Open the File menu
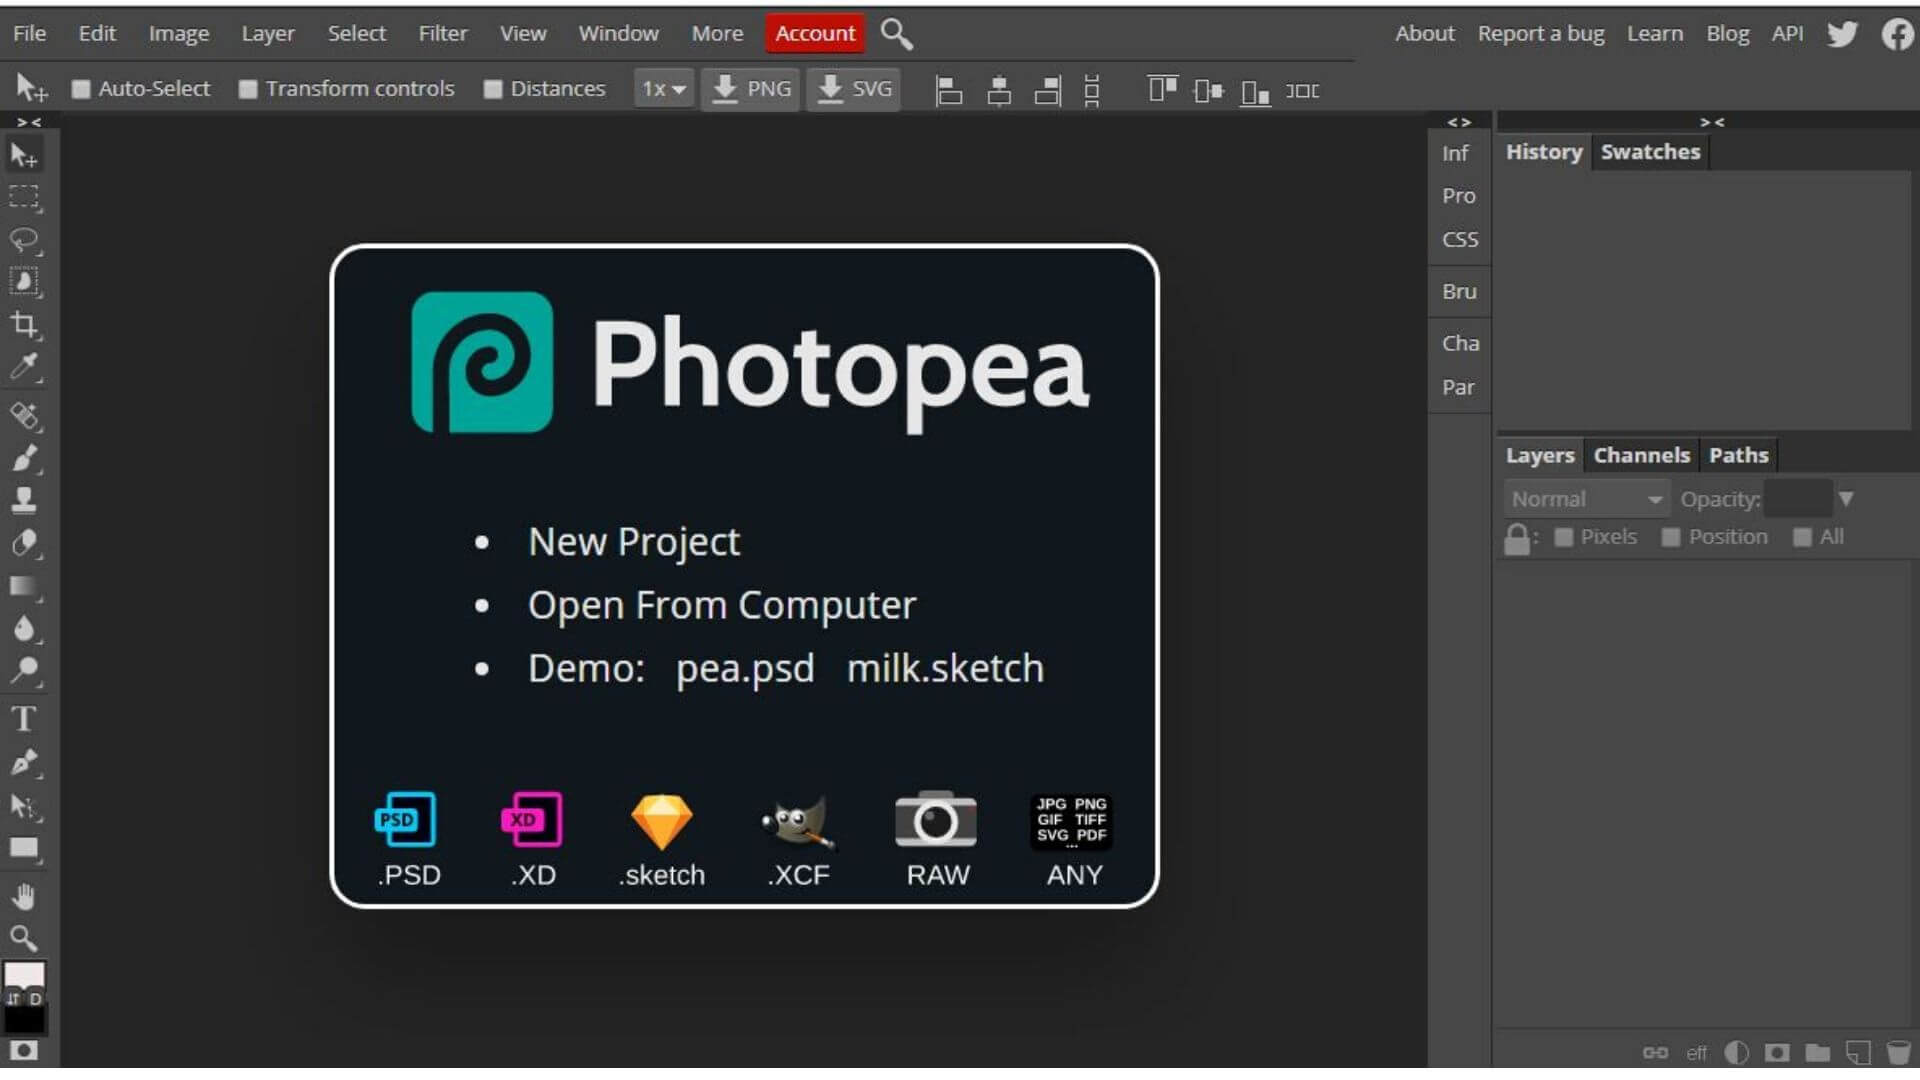Image resolution: width=1920 pixels, height=1080 pixels. point(29,33)
